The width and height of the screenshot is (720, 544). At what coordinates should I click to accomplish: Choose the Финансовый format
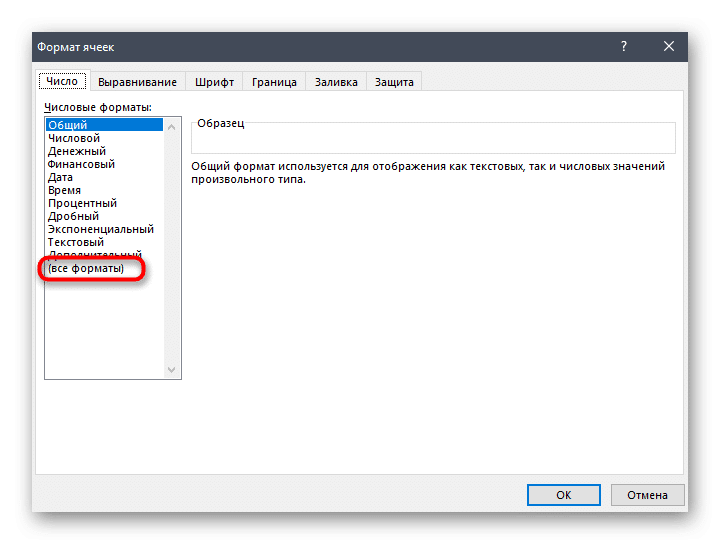(104, 164)
